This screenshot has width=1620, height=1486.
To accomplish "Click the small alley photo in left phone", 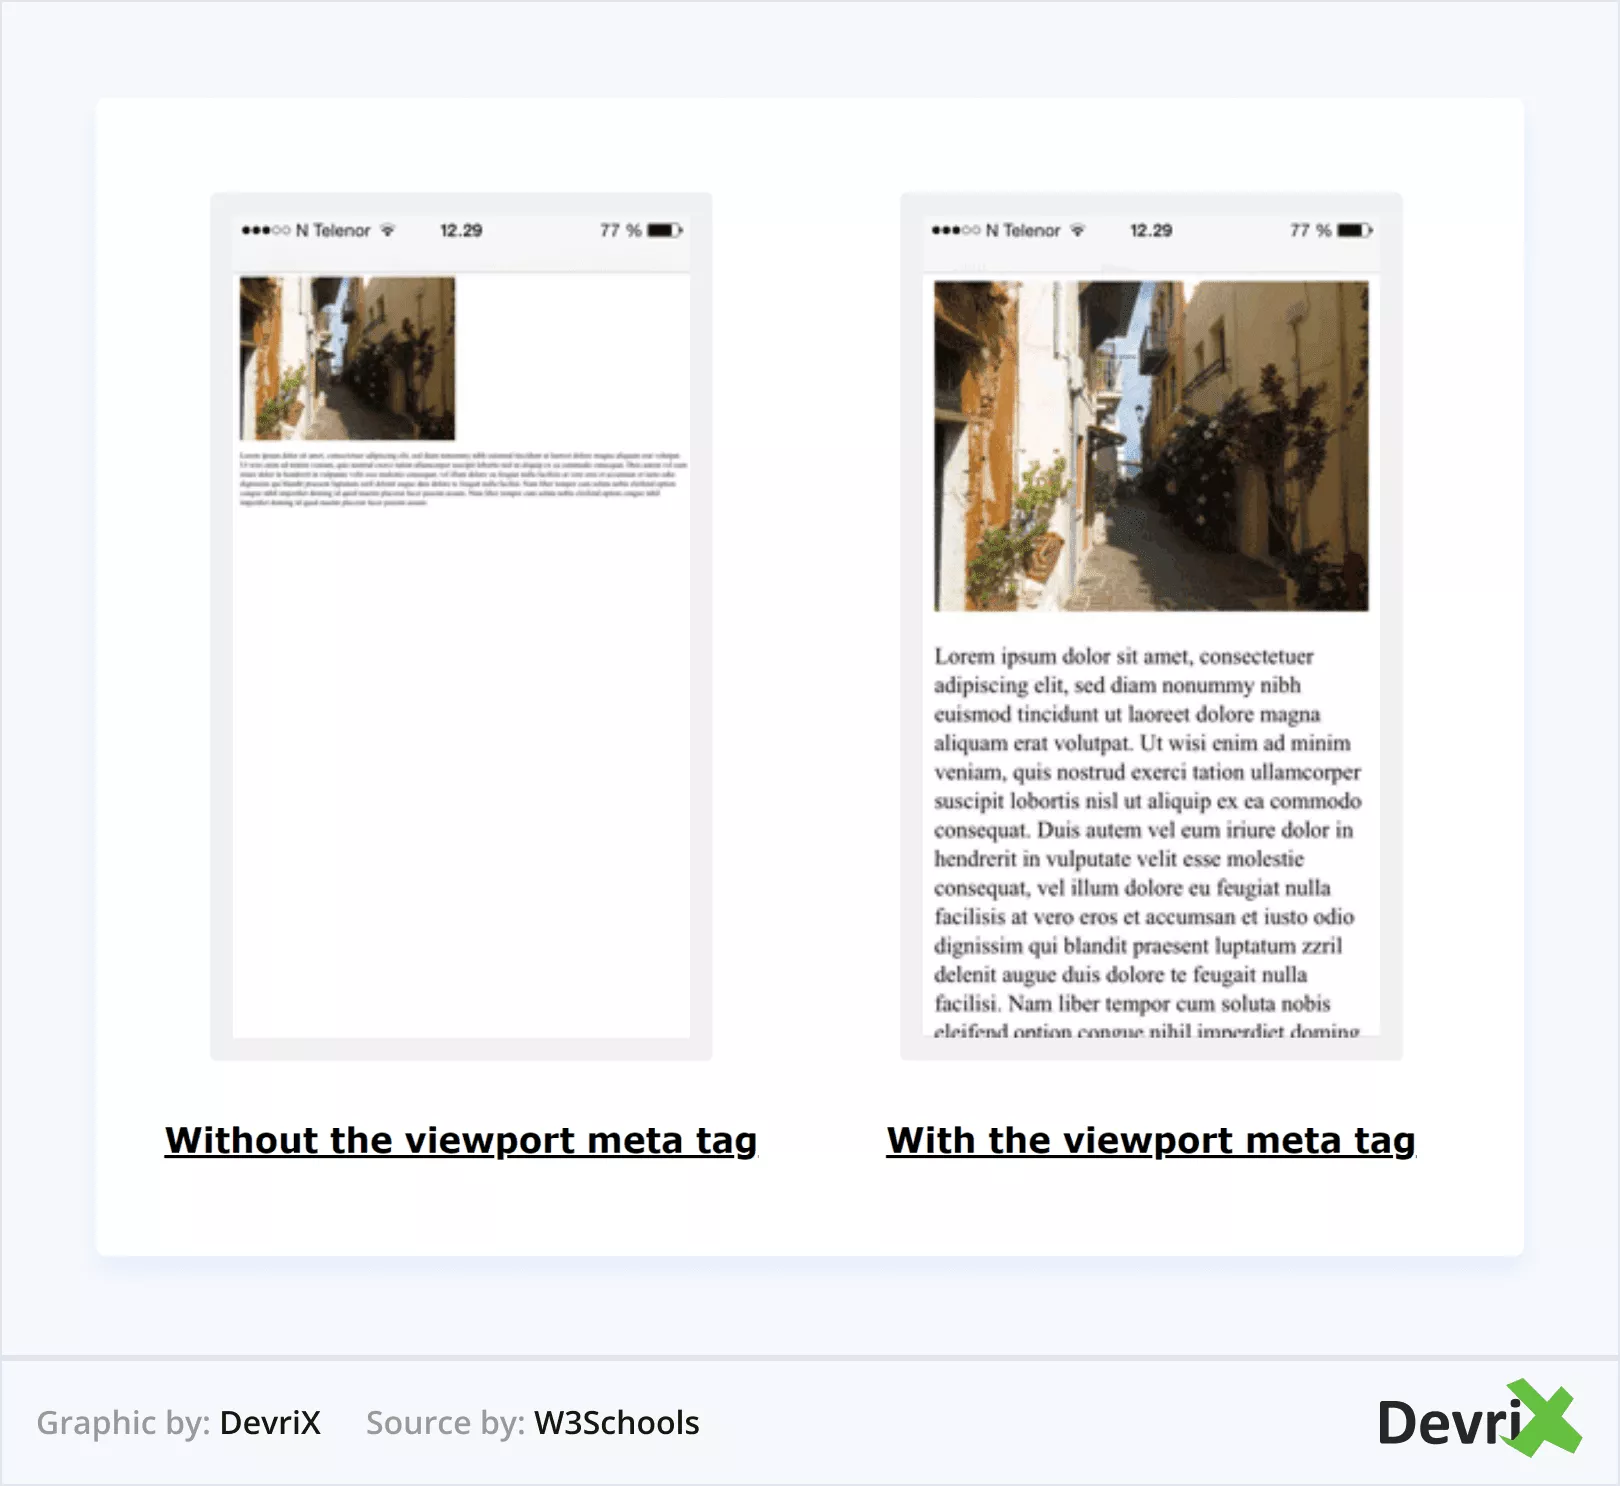I will point(347,358).
